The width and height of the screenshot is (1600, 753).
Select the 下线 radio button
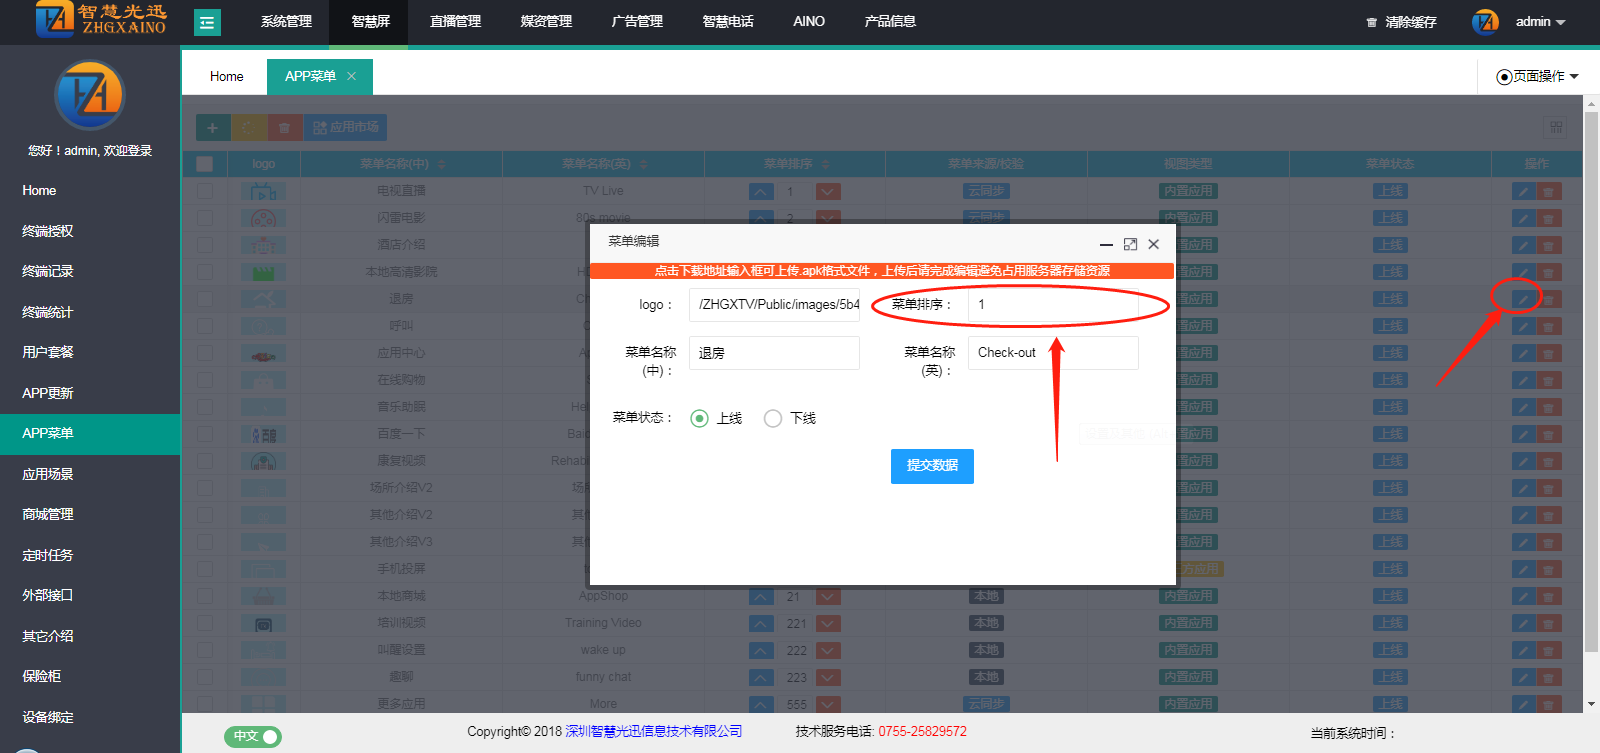pos(773,419)
